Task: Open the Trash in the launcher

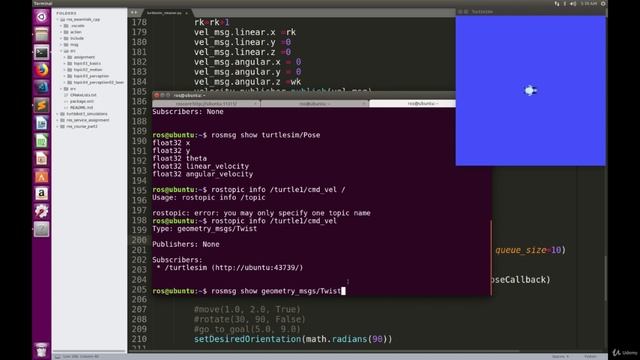Action: coord(41,350)
